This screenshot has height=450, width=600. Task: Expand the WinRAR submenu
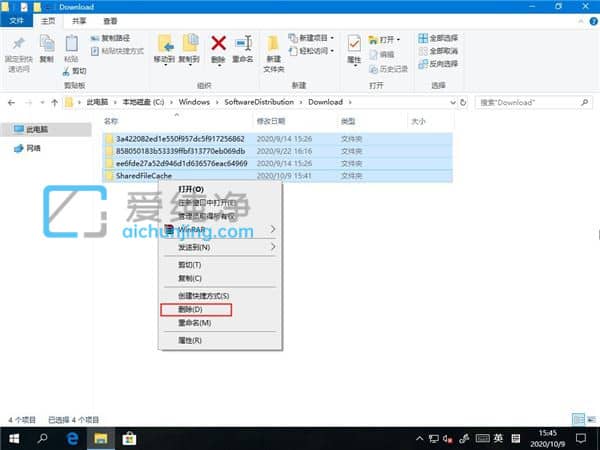click(x=220, y=229)
